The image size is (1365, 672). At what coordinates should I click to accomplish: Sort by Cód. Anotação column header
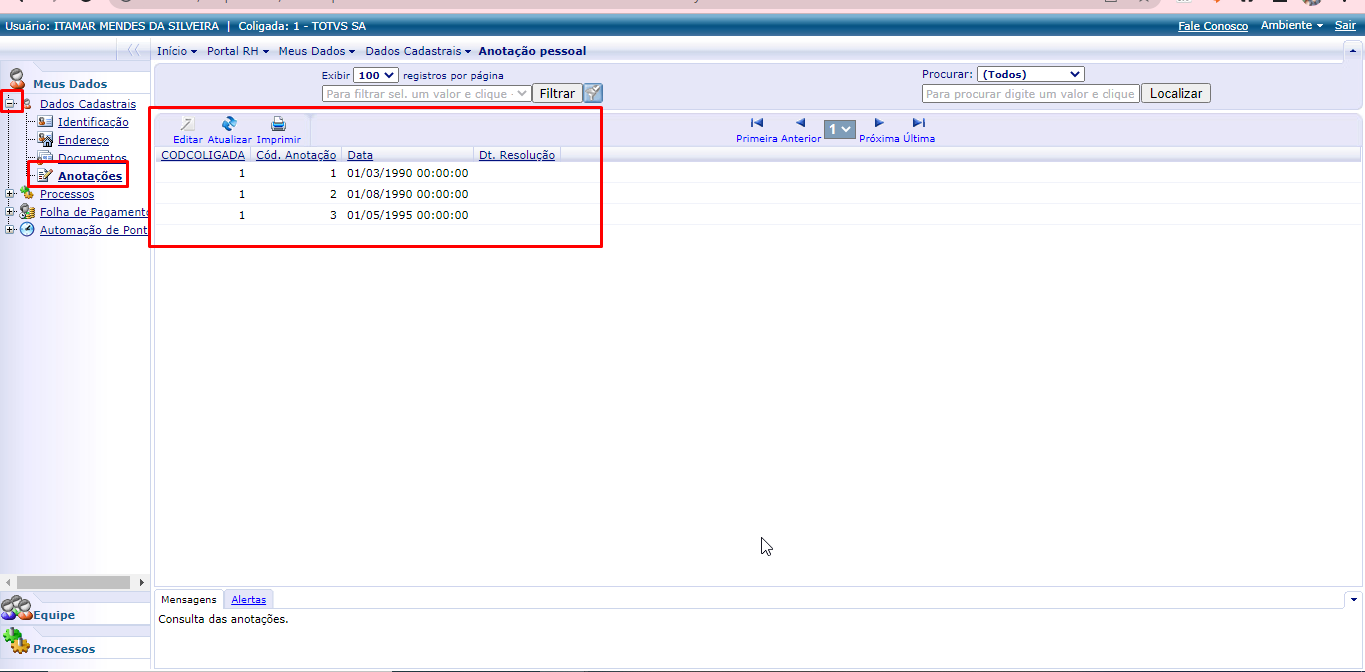[296, 155]
